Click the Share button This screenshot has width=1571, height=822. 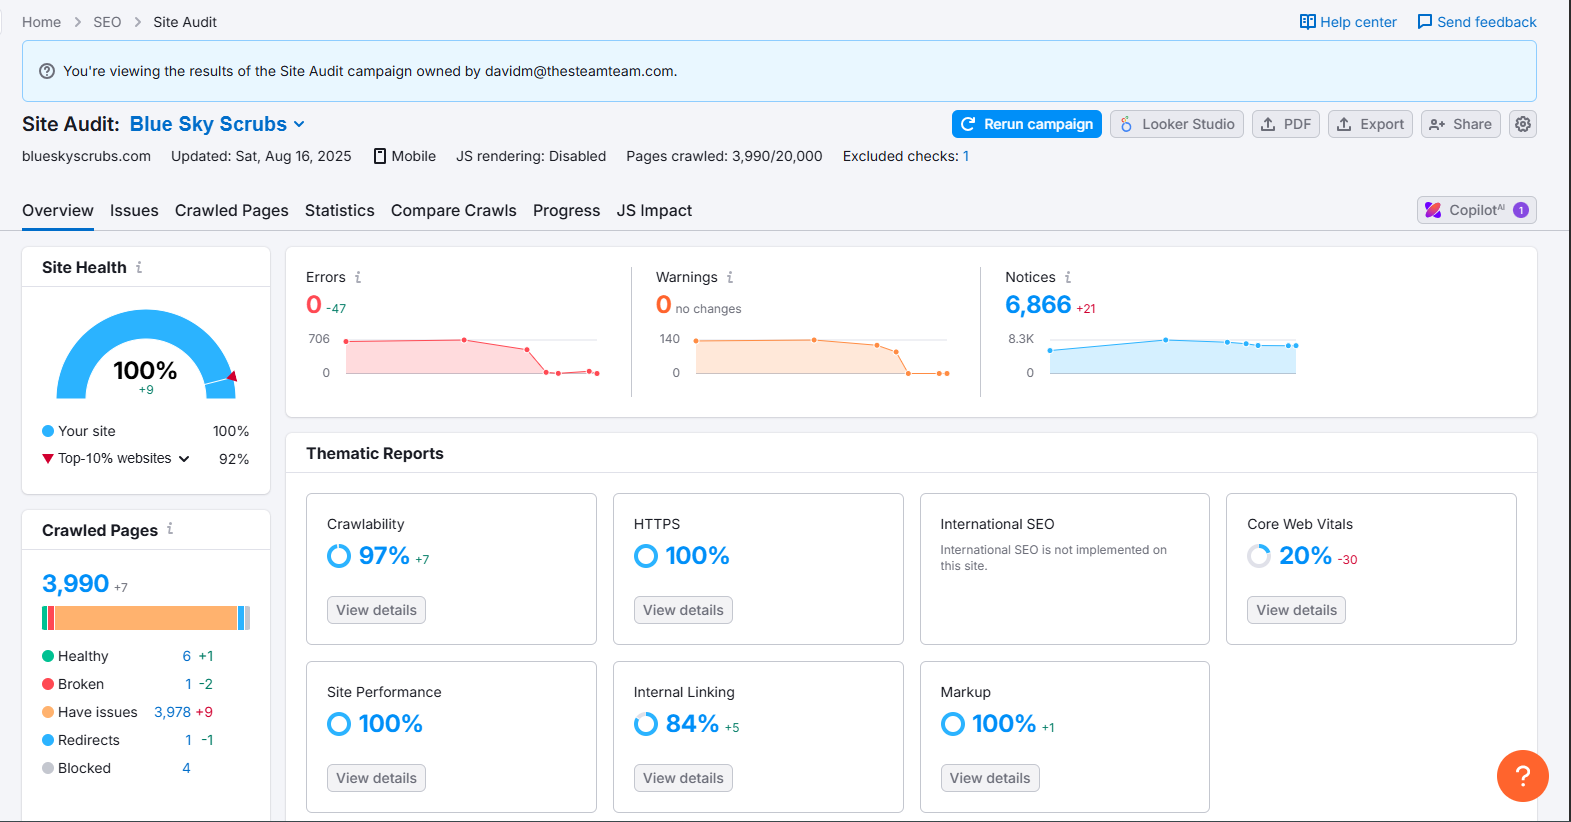[x=1461, y=124]
